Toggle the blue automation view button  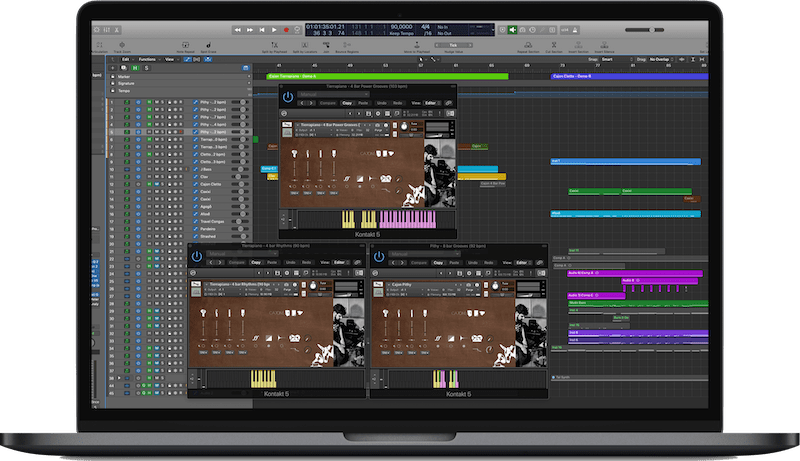coord(188,60)
